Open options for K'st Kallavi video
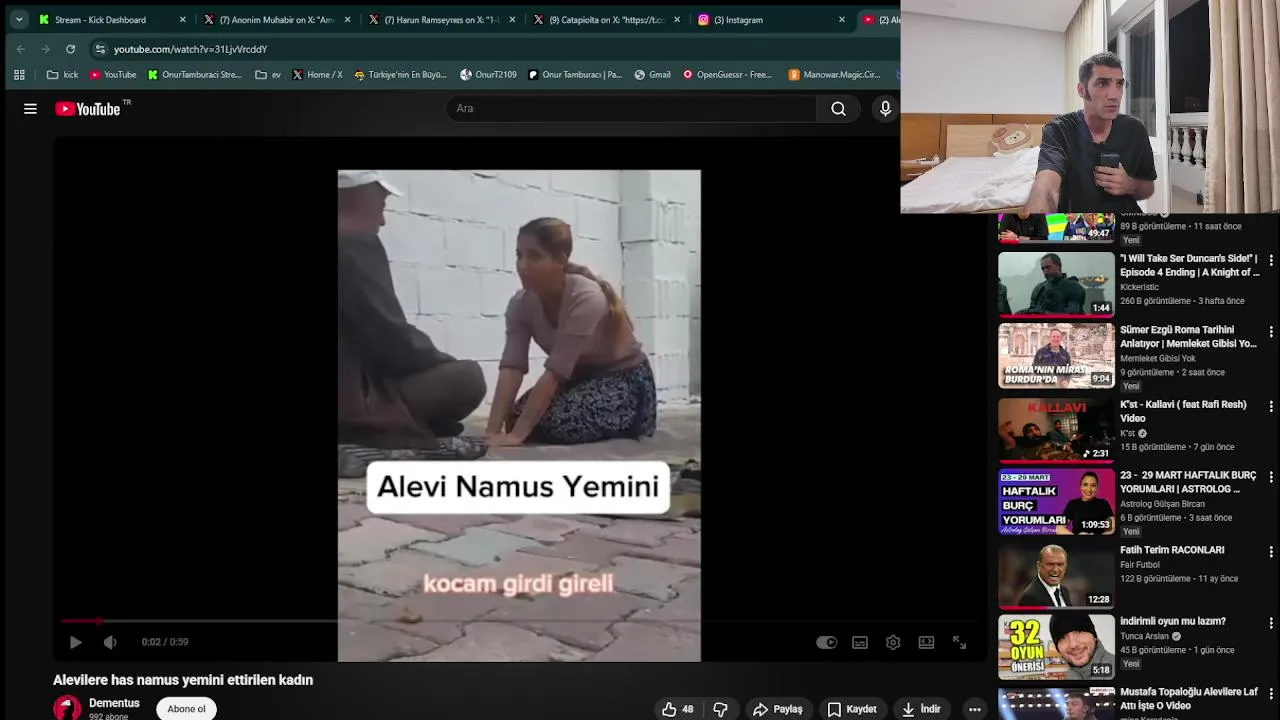The image size is (1280, 720). point(1271,406)
